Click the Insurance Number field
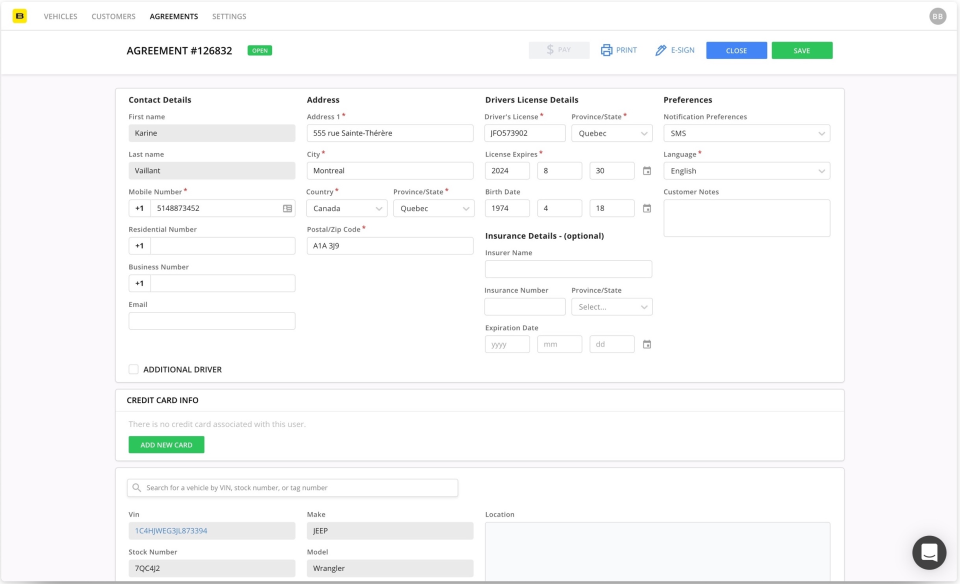Screen dimensions: 960x584 point(525,307)
